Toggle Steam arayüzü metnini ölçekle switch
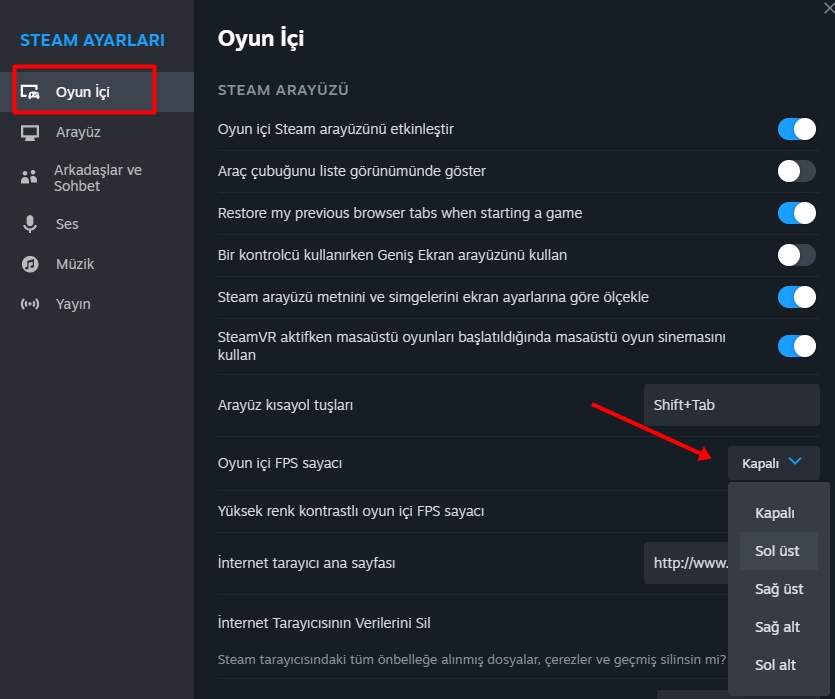The image size is (835, 699). coord(797,297)
